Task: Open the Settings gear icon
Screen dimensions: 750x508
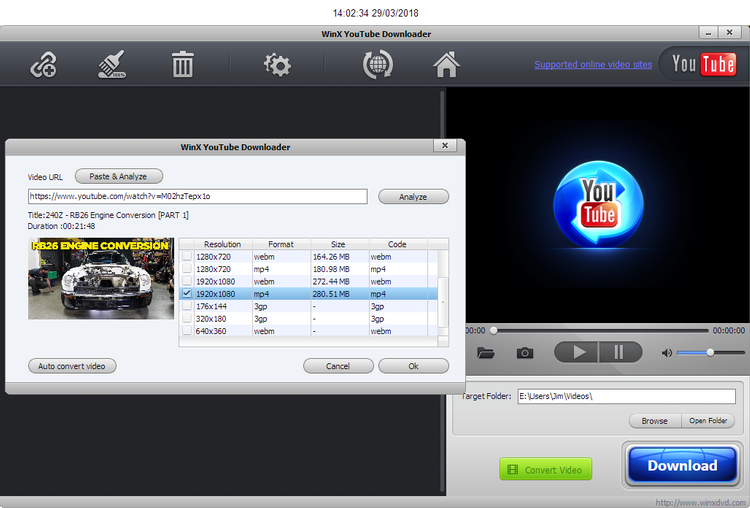Action: click(277, 65)
